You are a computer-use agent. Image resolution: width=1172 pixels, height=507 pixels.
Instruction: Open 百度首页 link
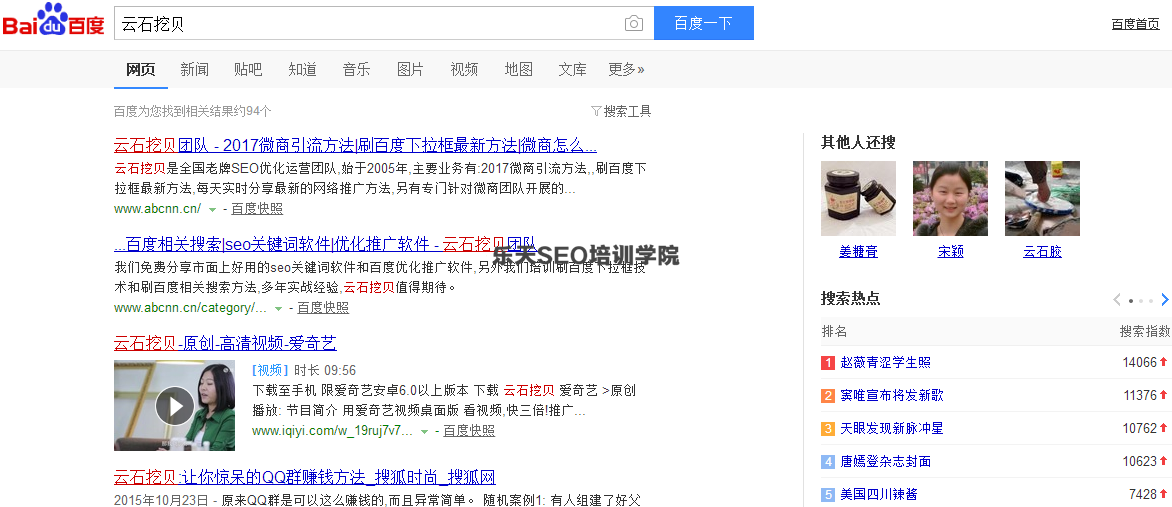tap(1135, 24)
